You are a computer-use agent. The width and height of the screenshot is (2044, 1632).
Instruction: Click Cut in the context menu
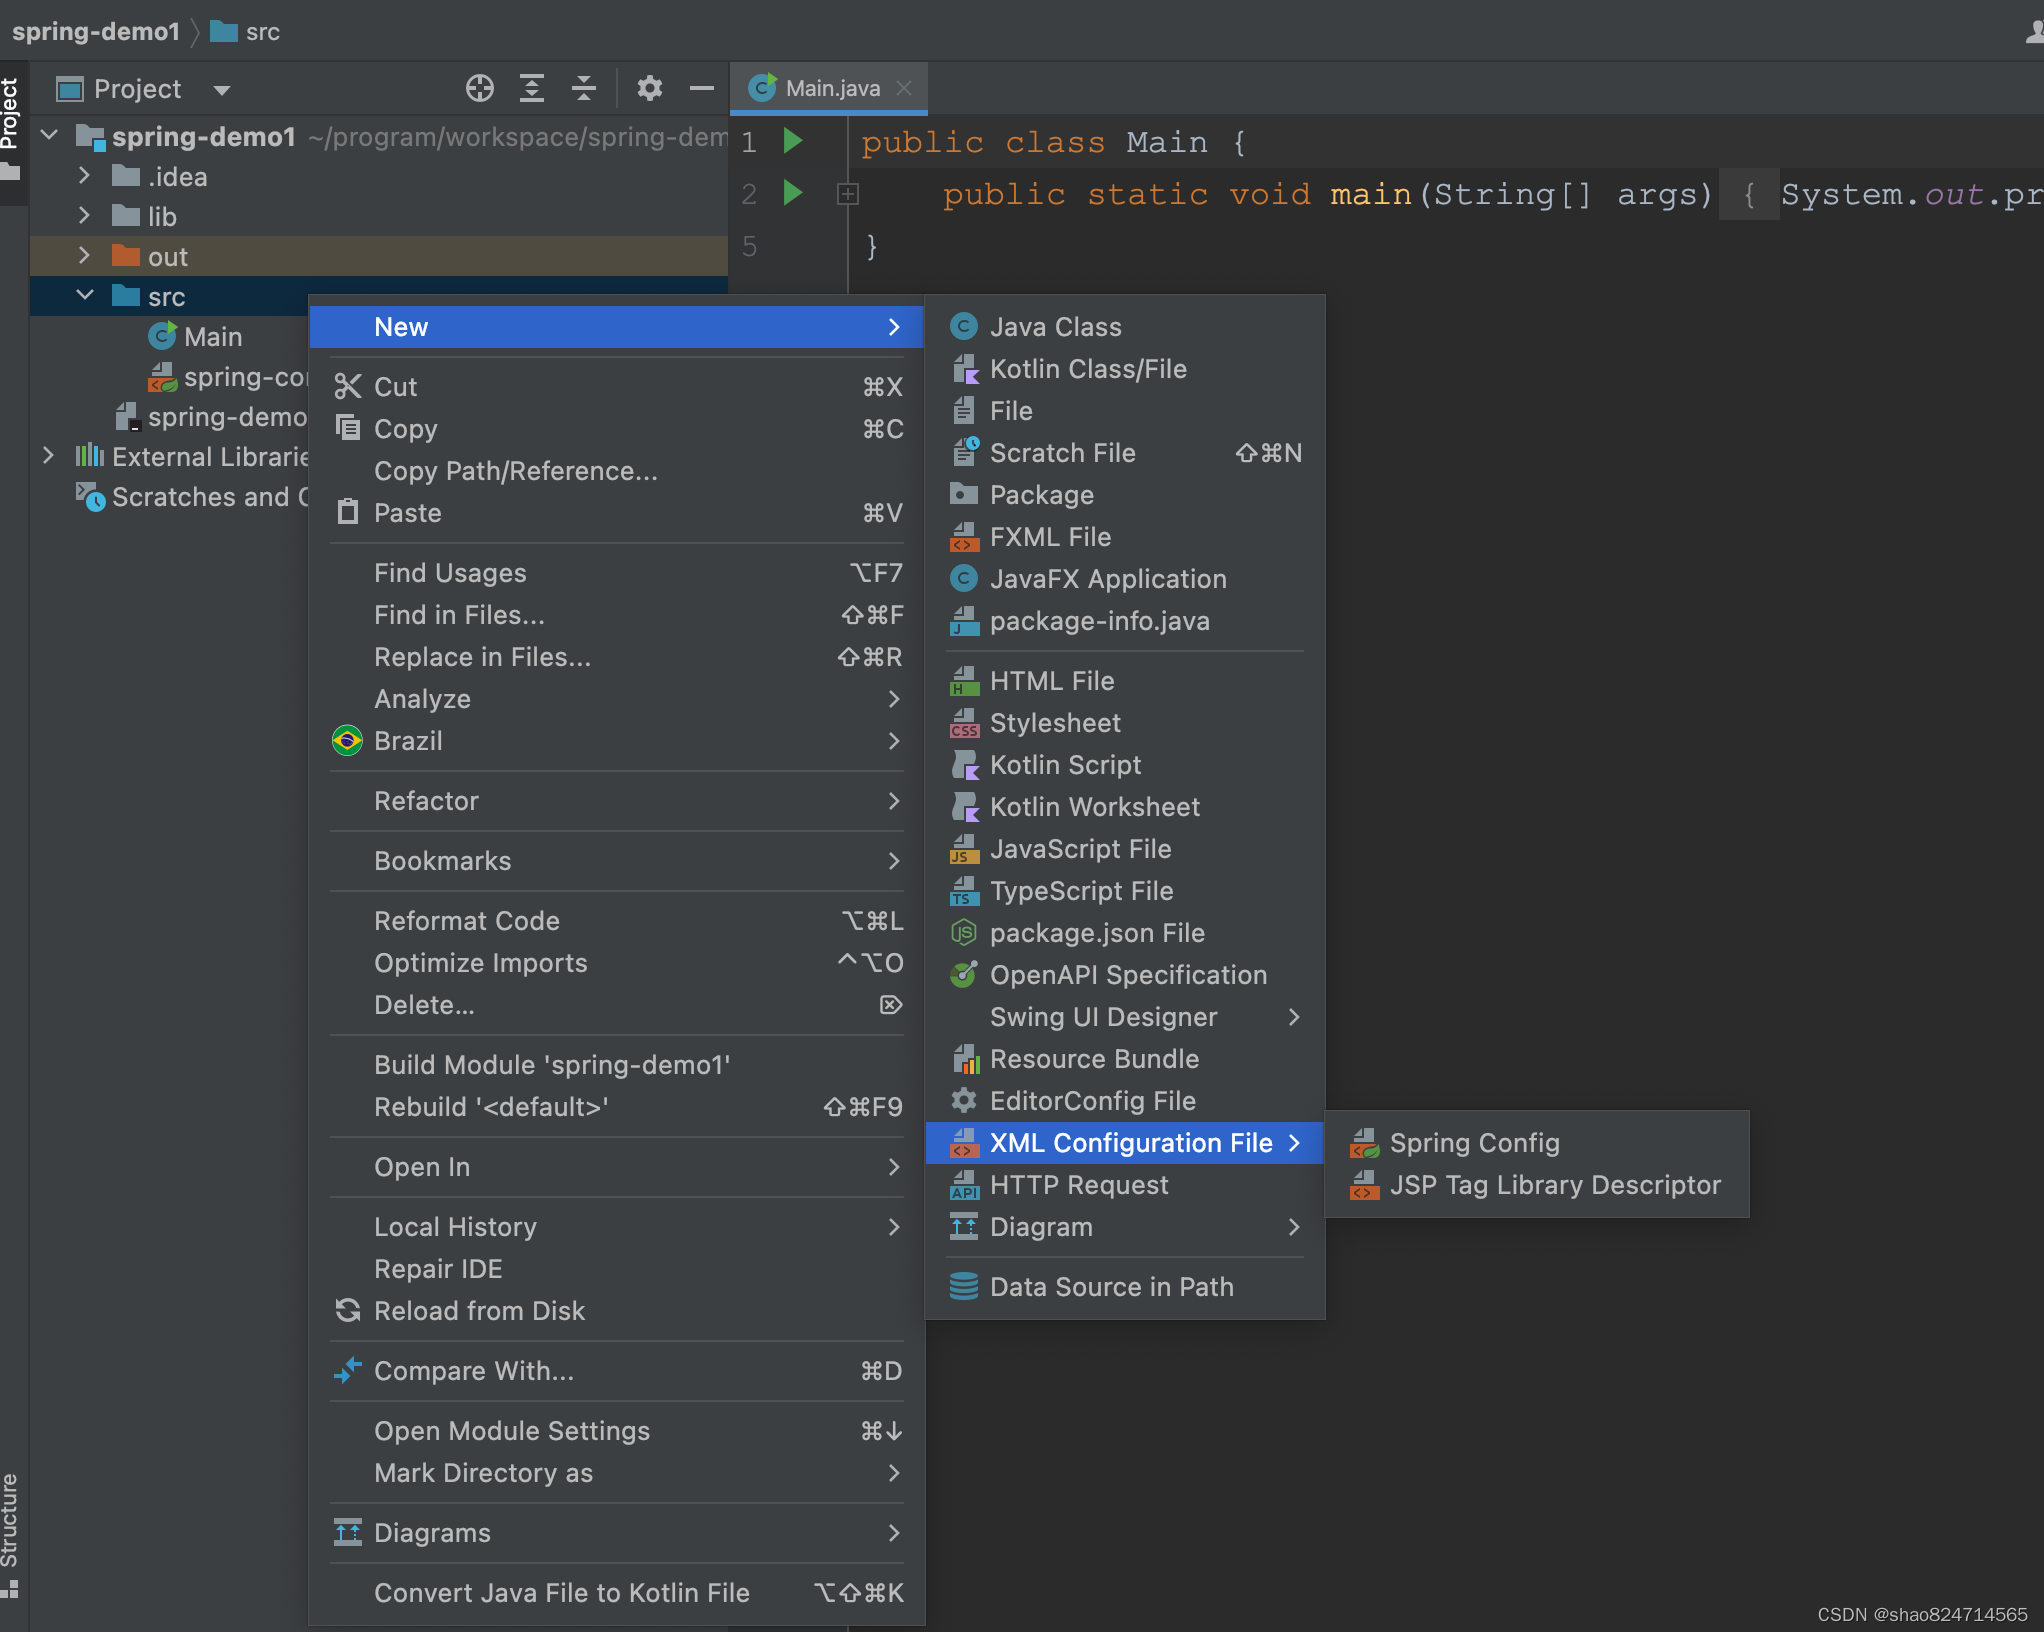[616, 387]
